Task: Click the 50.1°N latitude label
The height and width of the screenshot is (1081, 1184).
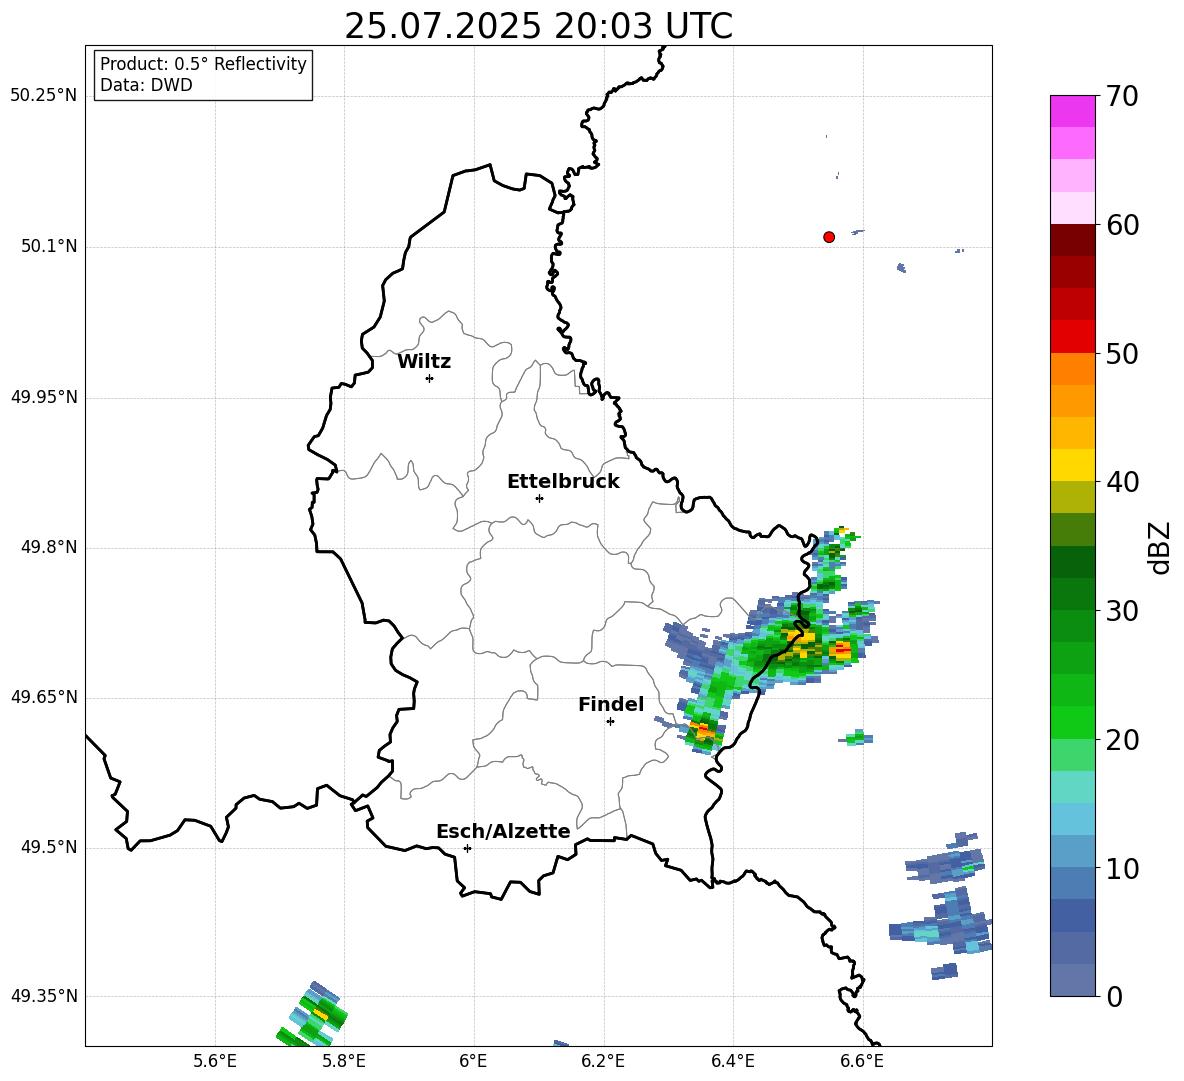Action: 48,247
